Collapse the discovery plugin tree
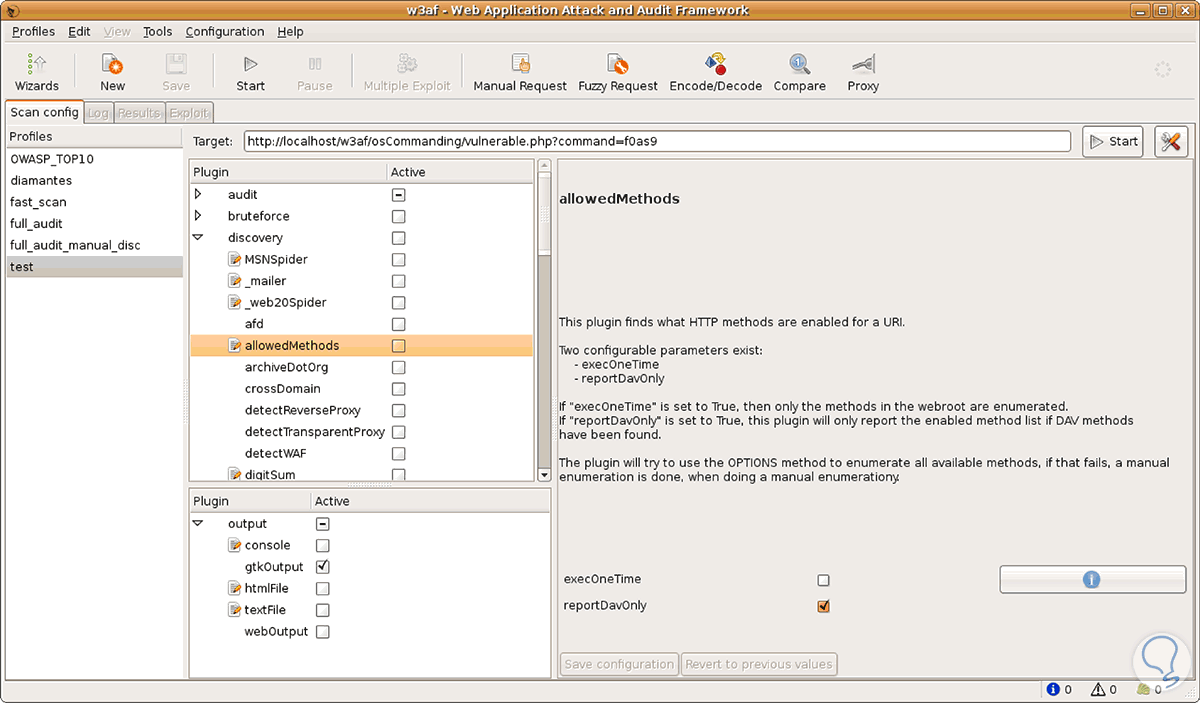 tap(198, 238)
